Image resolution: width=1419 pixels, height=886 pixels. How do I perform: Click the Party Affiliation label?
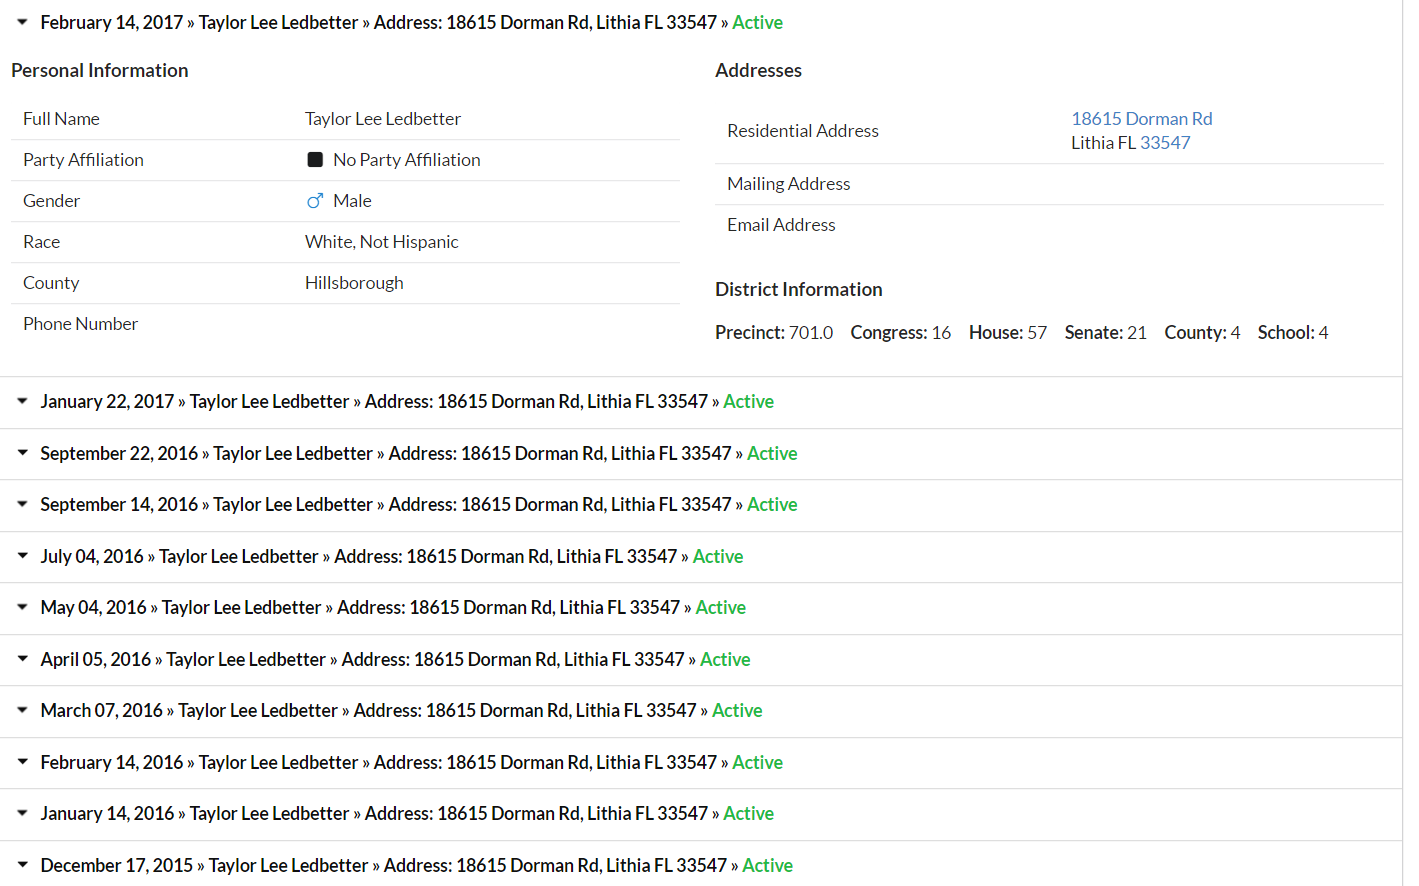coord(83,160)
